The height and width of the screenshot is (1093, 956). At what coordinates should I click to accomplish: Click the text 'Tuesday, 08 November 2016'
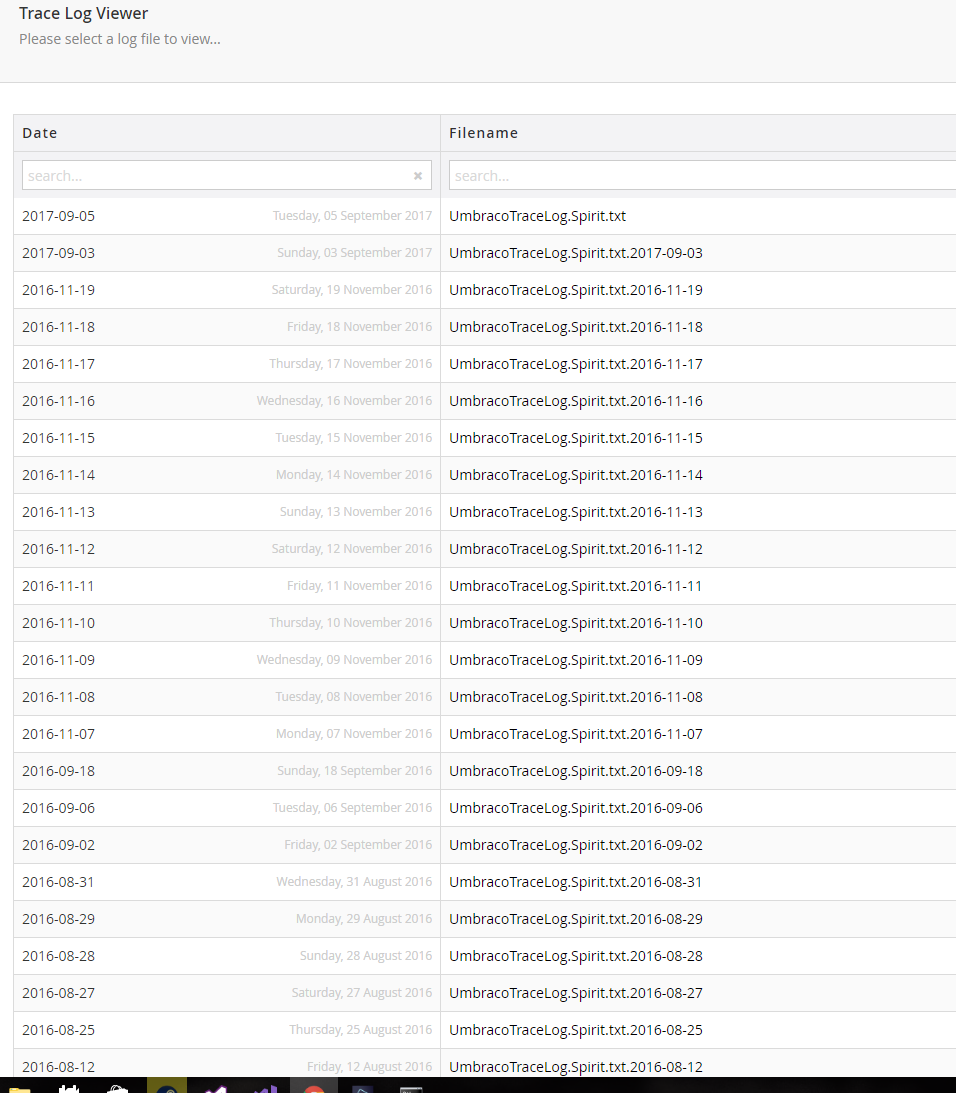point(354,696)
